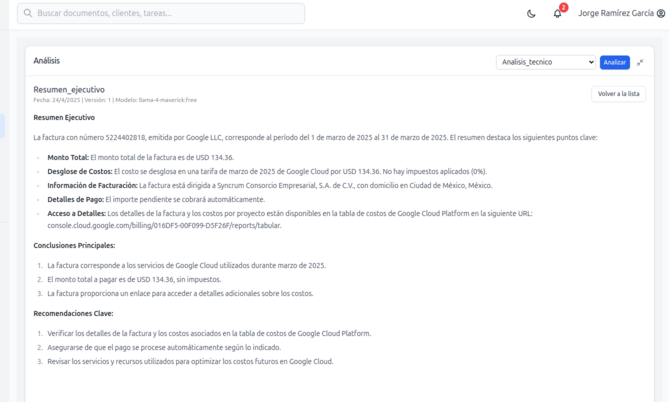Image resolution: width=669 pixels, height=402 pixels.
Task: Click the red notification badge showing 2
Action: [564, 7]
